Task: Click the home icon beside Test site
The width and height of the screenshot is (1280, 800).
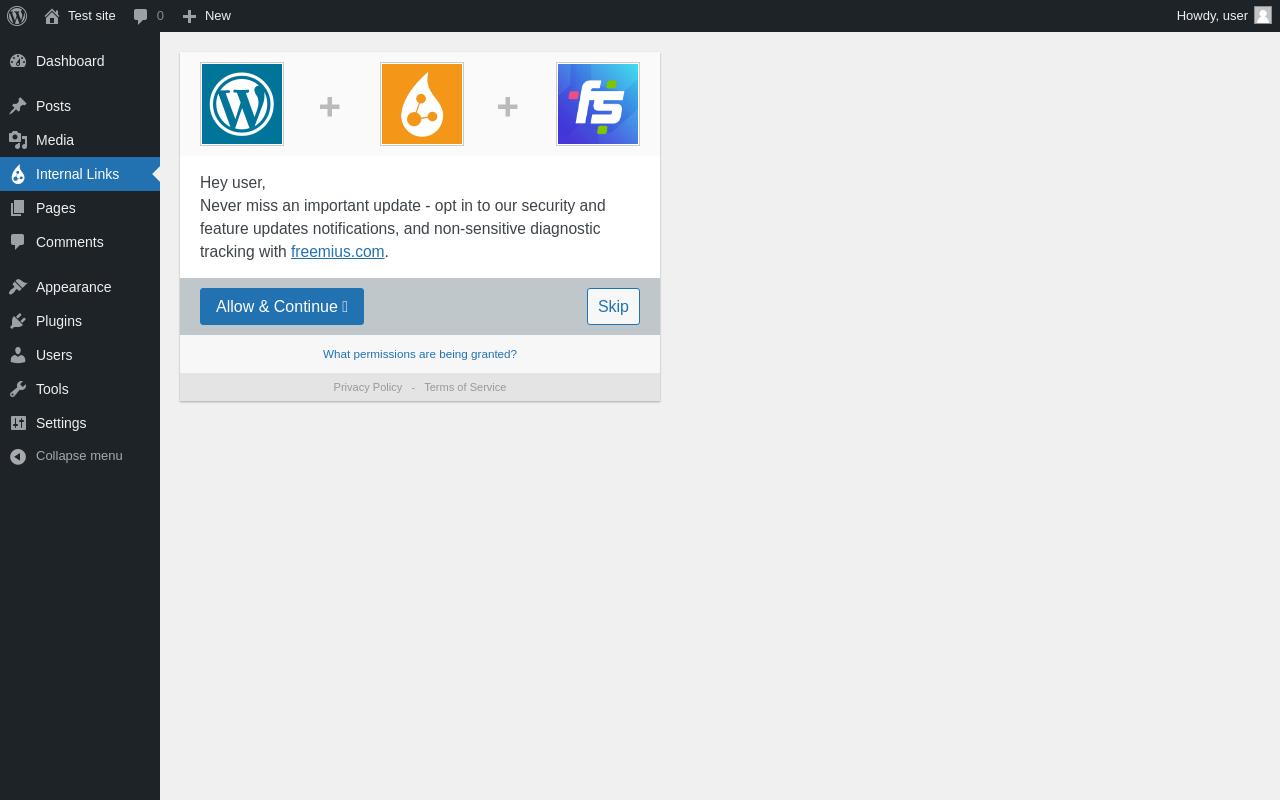Action: 52,16
